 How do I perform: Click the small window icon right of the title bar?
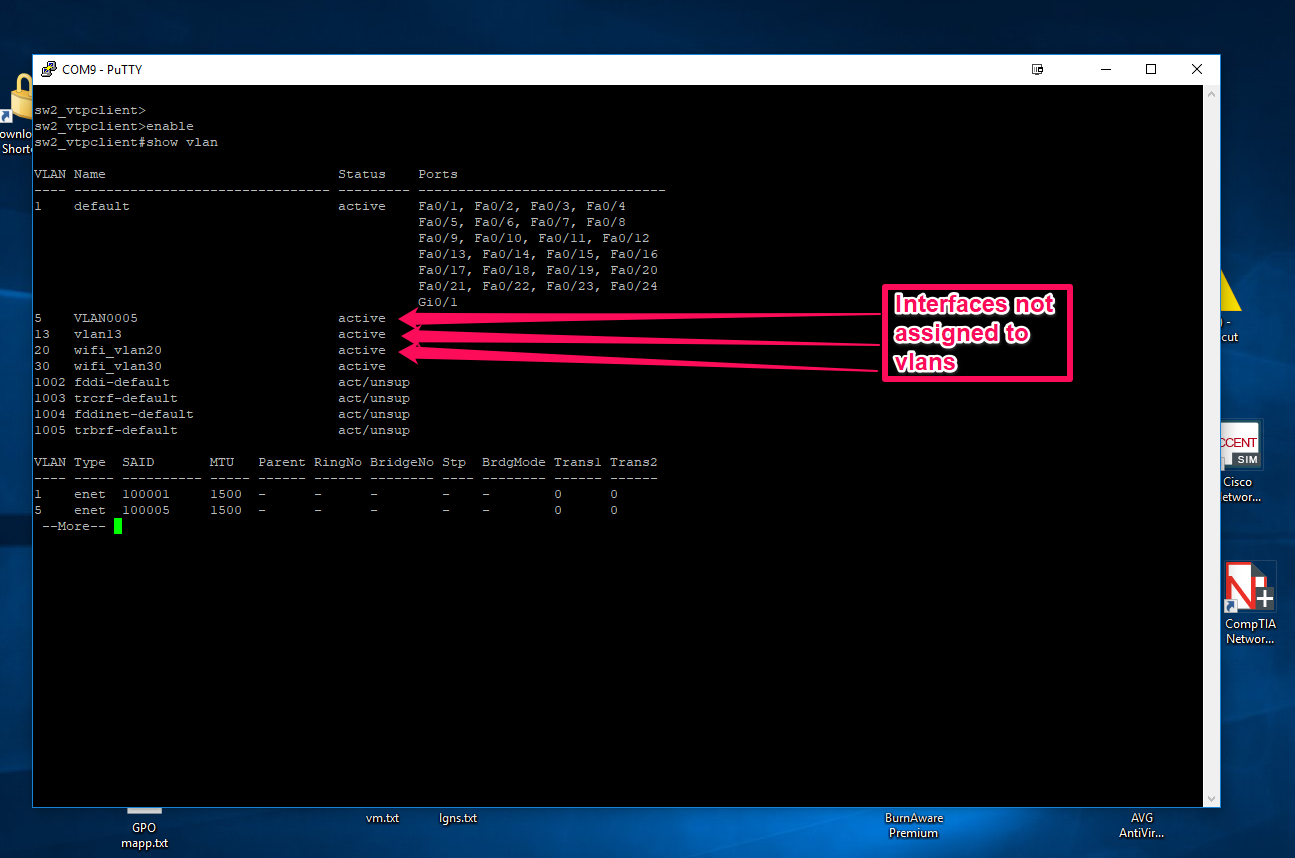pyautogui.click(x=1037, y=69)
